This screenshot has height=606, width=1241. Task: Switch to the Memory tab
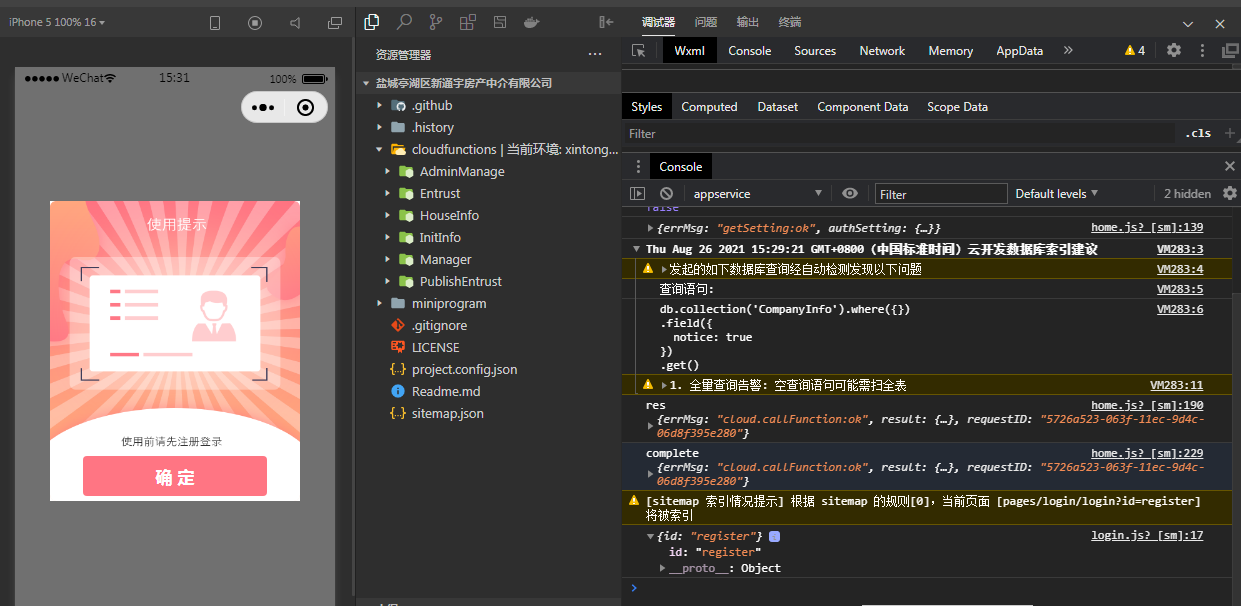(x=950, y=50)
